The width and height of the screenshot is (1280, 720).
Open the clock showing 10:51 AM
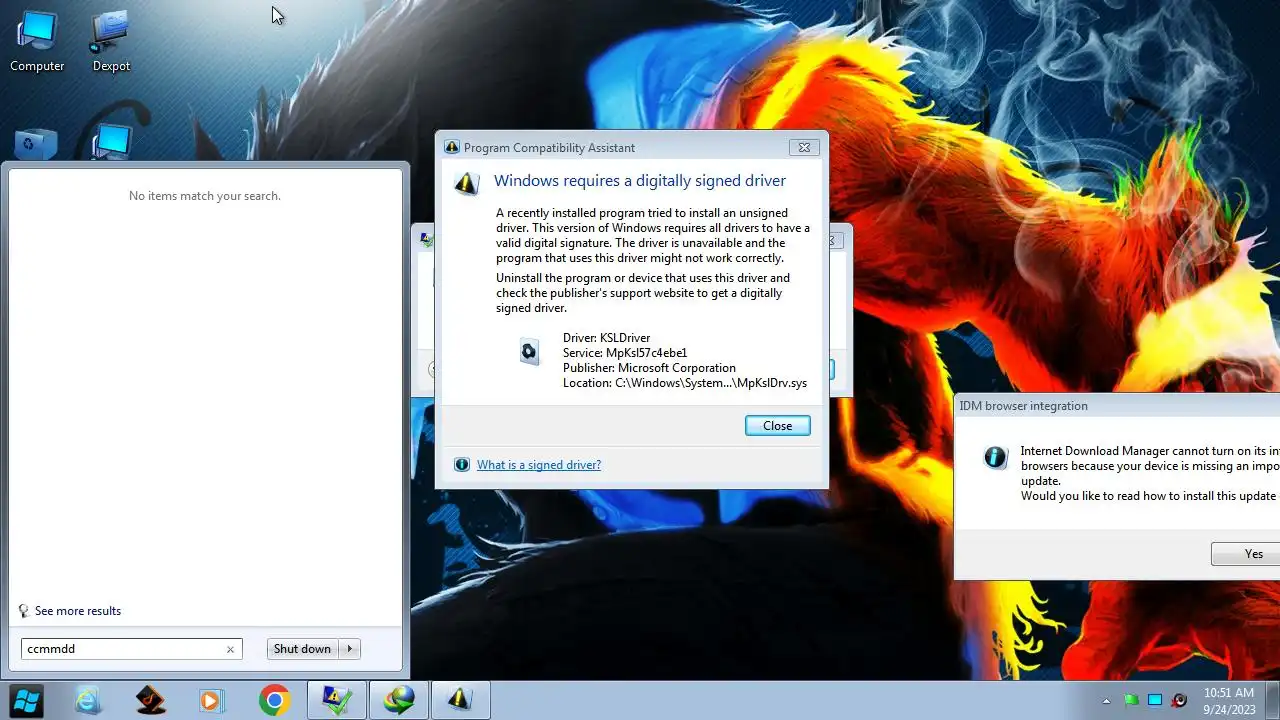click(x=1228, y=700)
